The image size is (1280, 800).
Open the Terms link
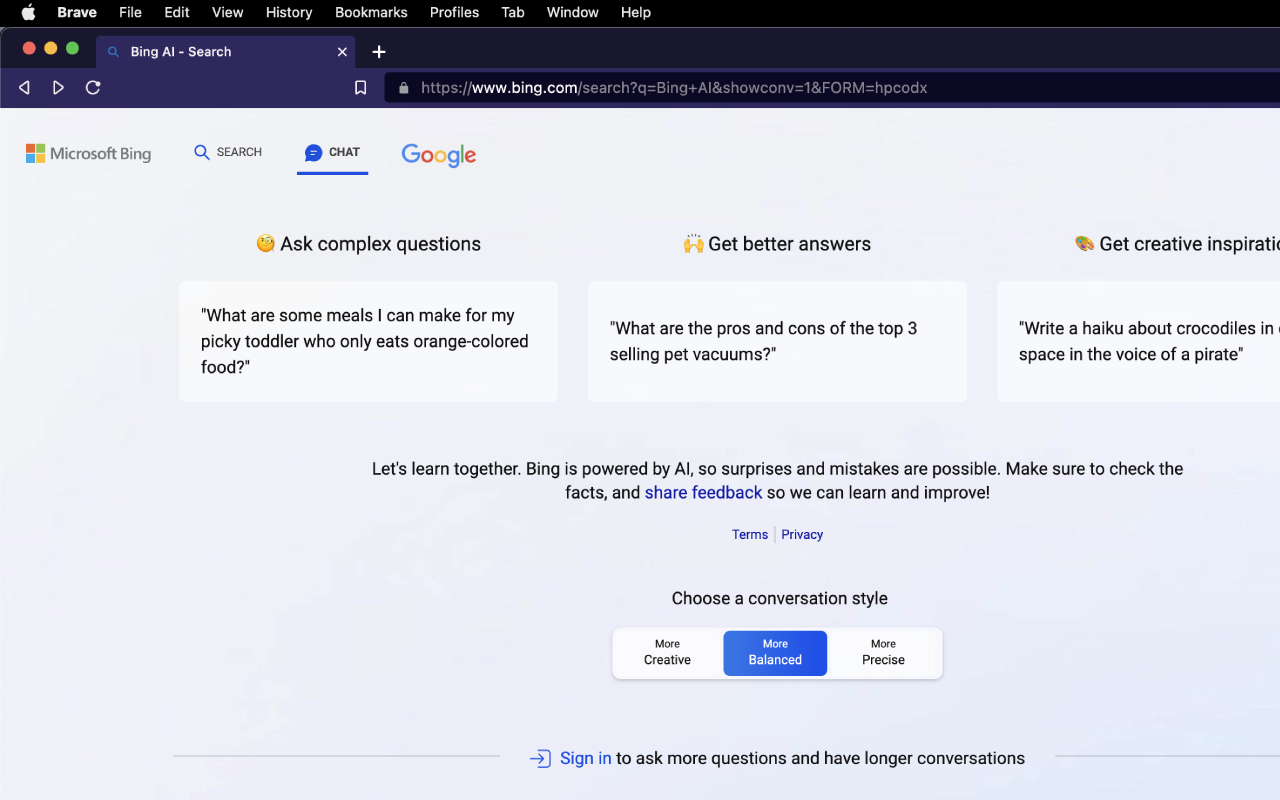750,534
